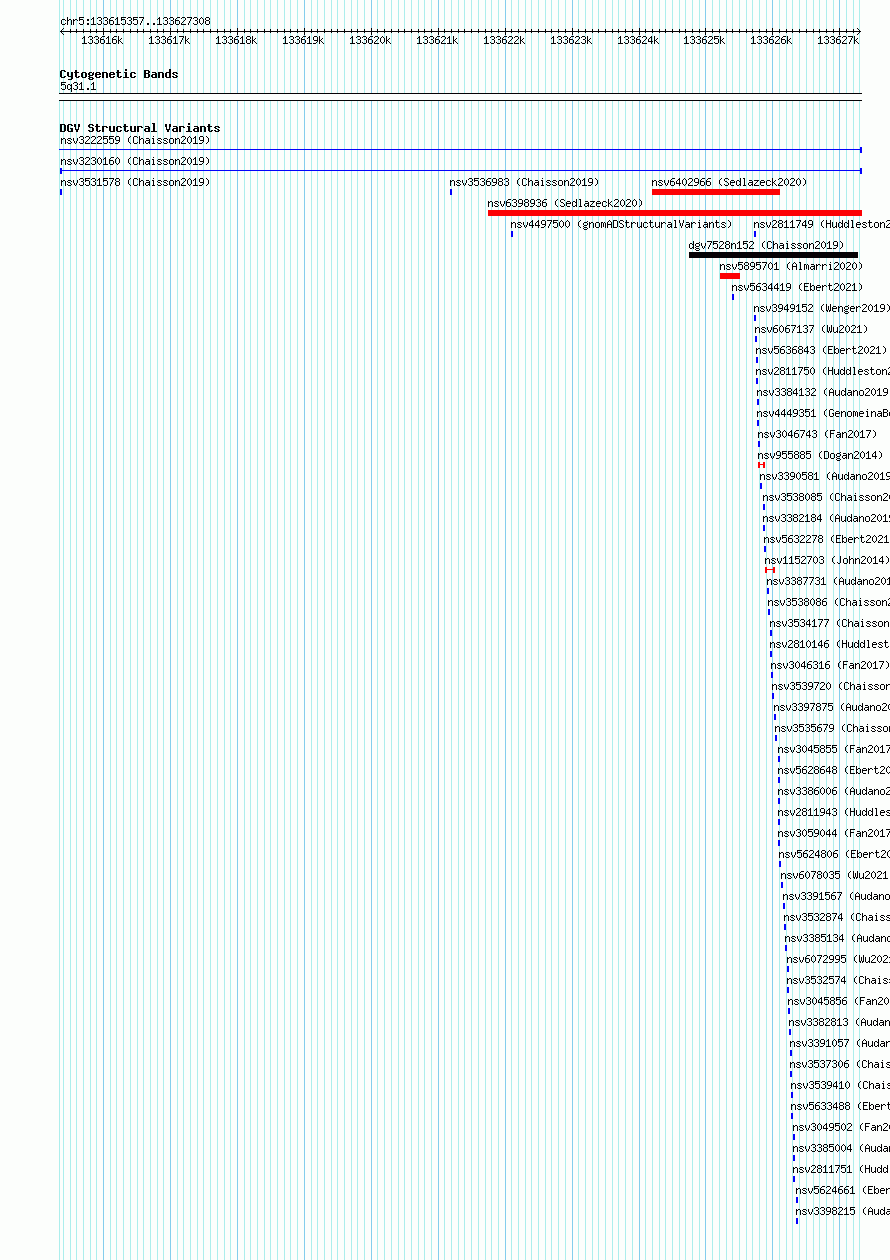The height and width of the screenshot is (1260, 890).
Task: Select nsv3538085 Chaisson label
Action: 826,497
